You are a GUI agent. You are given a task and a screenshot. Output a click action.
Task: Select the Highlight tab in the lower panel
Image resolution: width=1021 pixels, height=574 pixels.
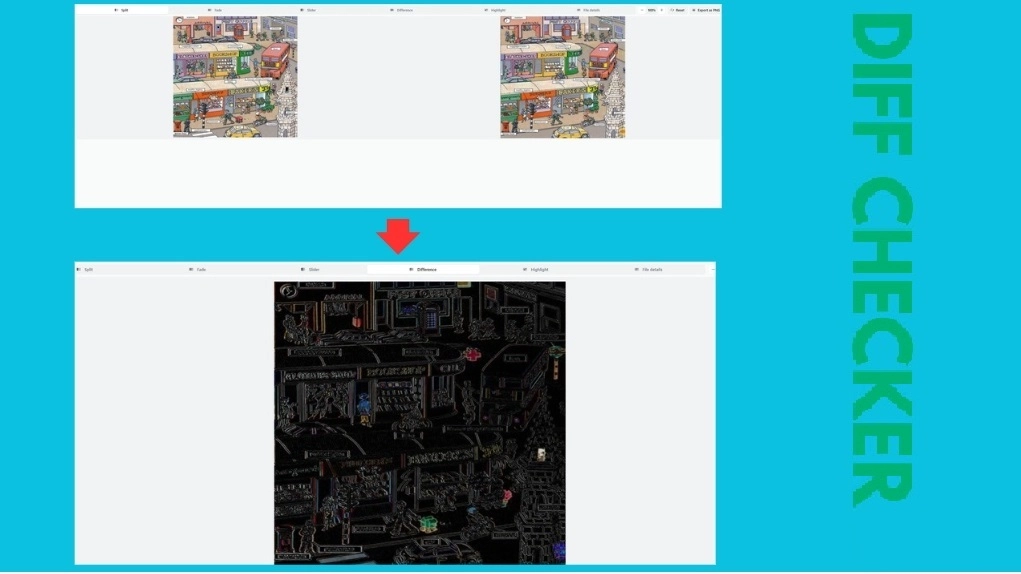536,270
